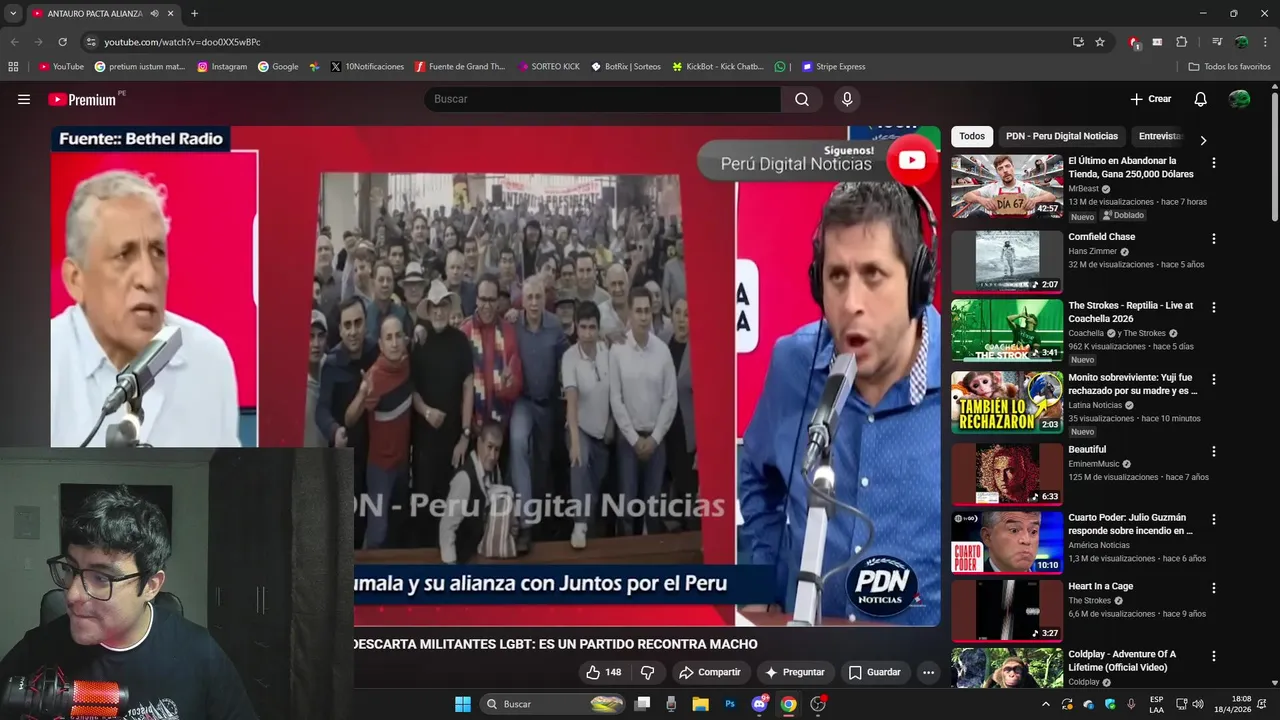The height and width of the screenshot is (720, 1280).
Task: Open the BotRix | Sorteos bookmark
Action: 626,67
